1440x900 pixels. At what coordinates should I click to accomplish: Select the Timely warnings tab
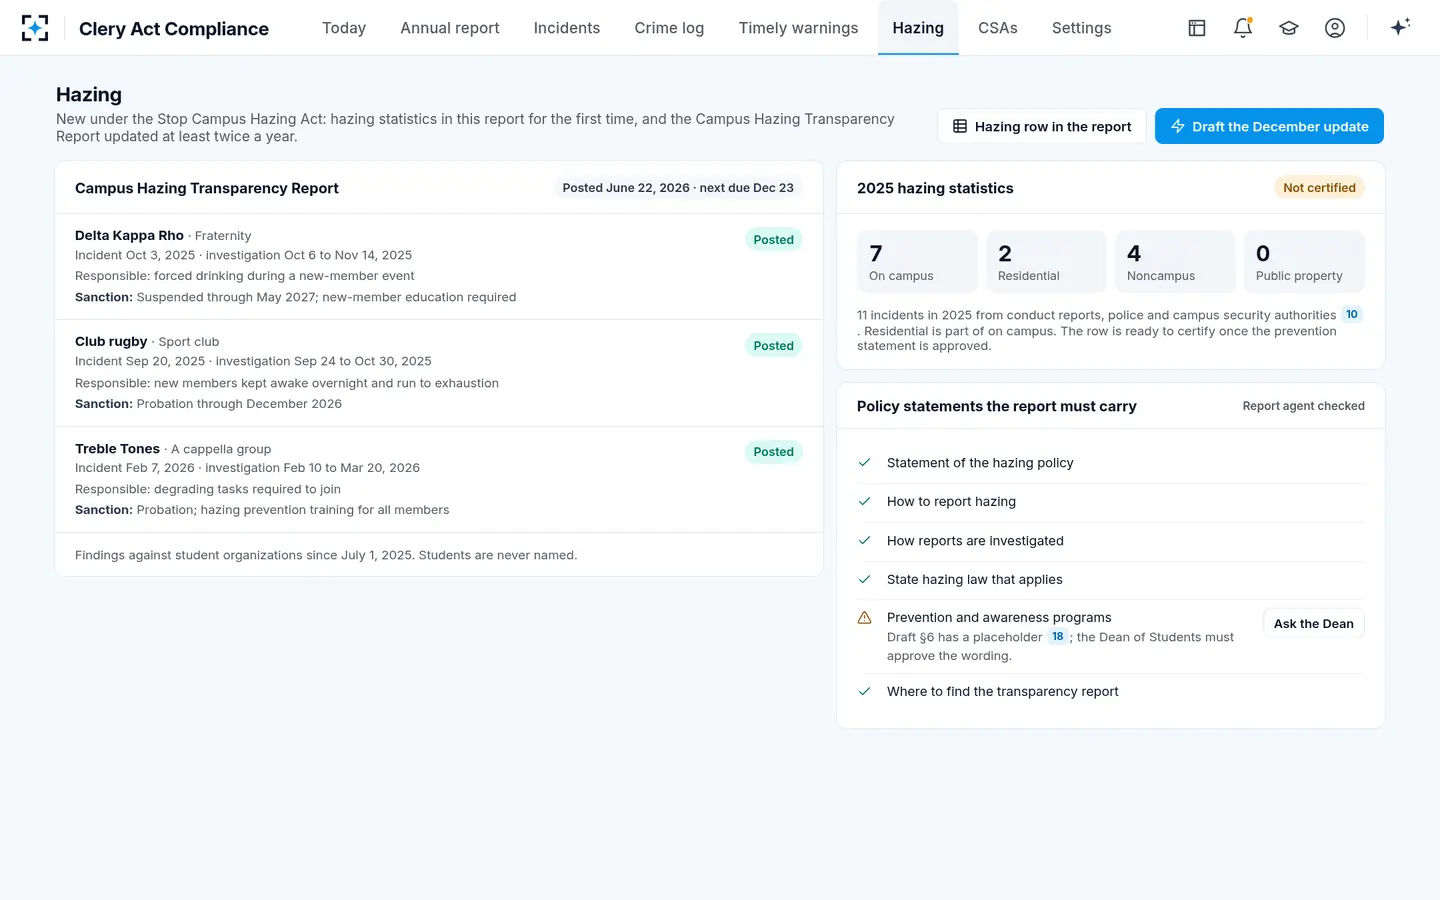pos(798,28)
